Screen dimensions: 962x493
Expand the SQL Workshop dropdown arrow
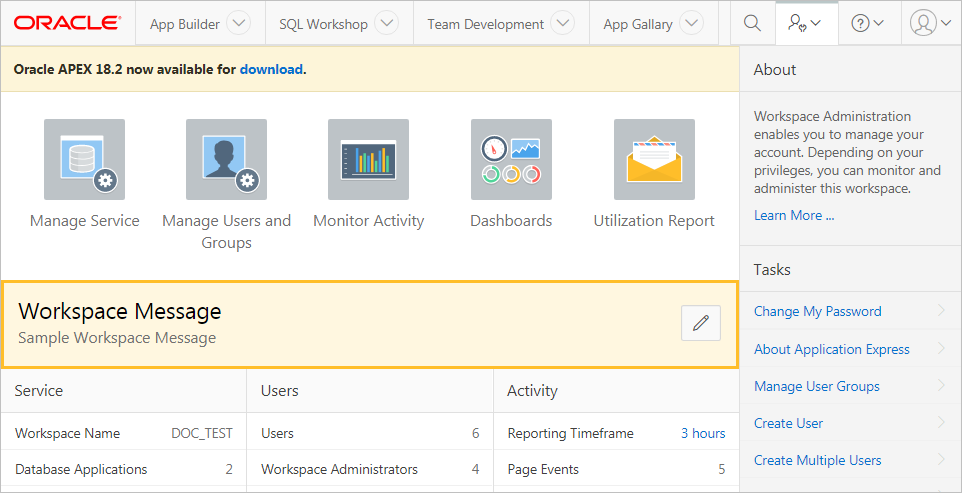[386, 24]
